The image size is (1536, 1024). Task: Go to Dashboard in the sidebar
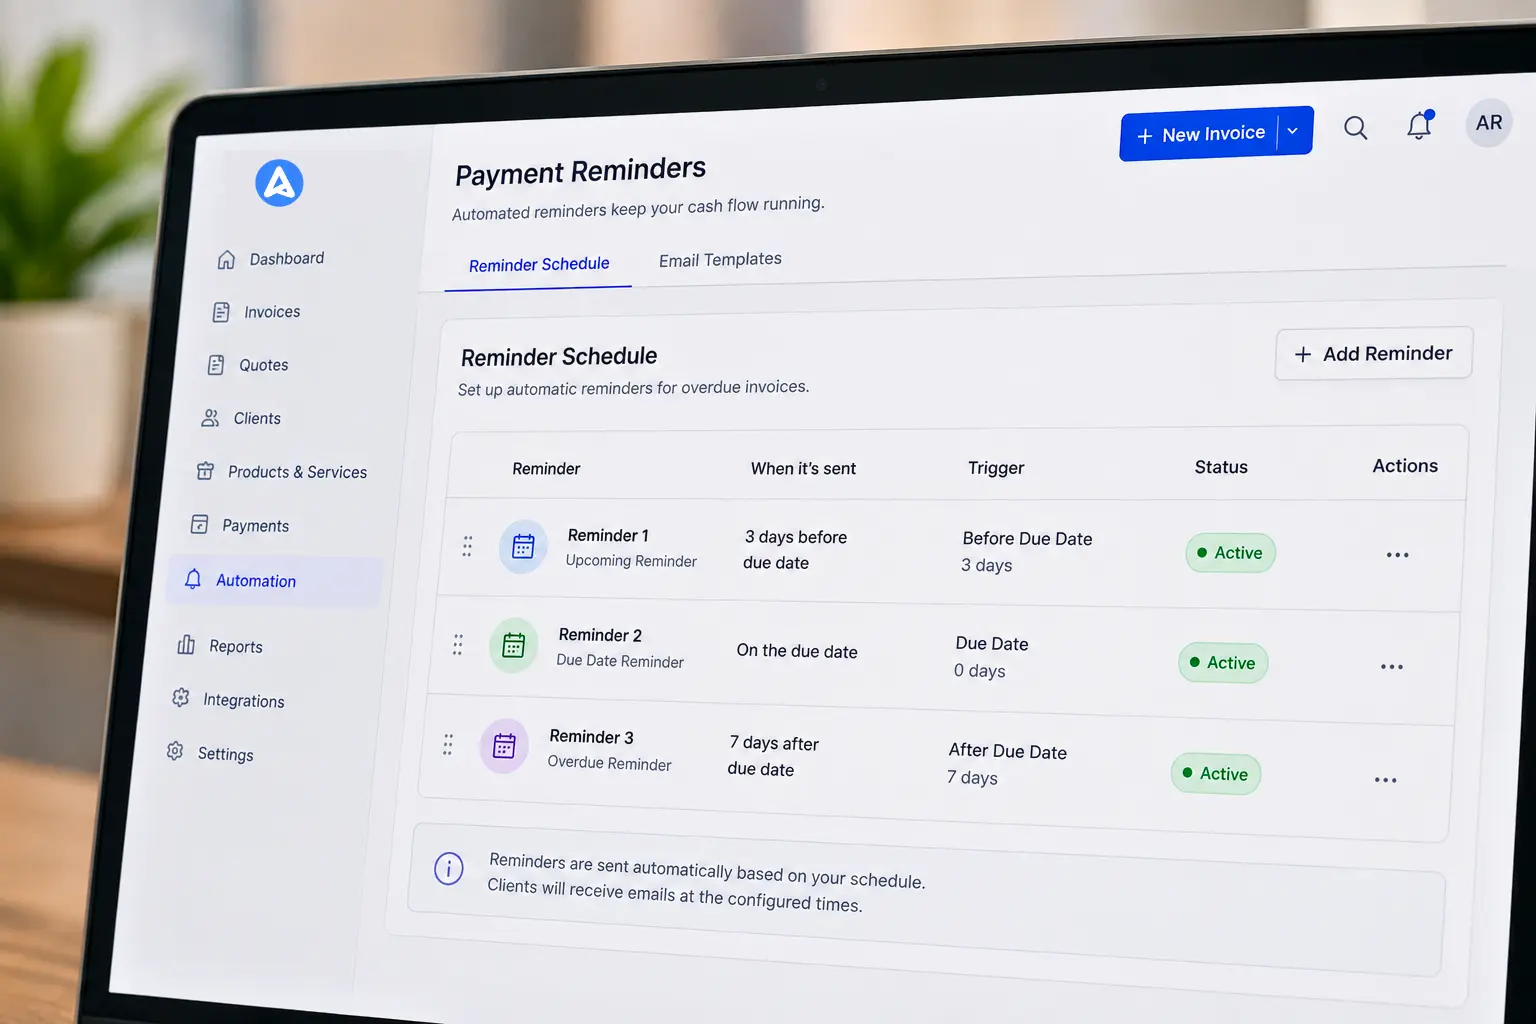click(286, 259)
